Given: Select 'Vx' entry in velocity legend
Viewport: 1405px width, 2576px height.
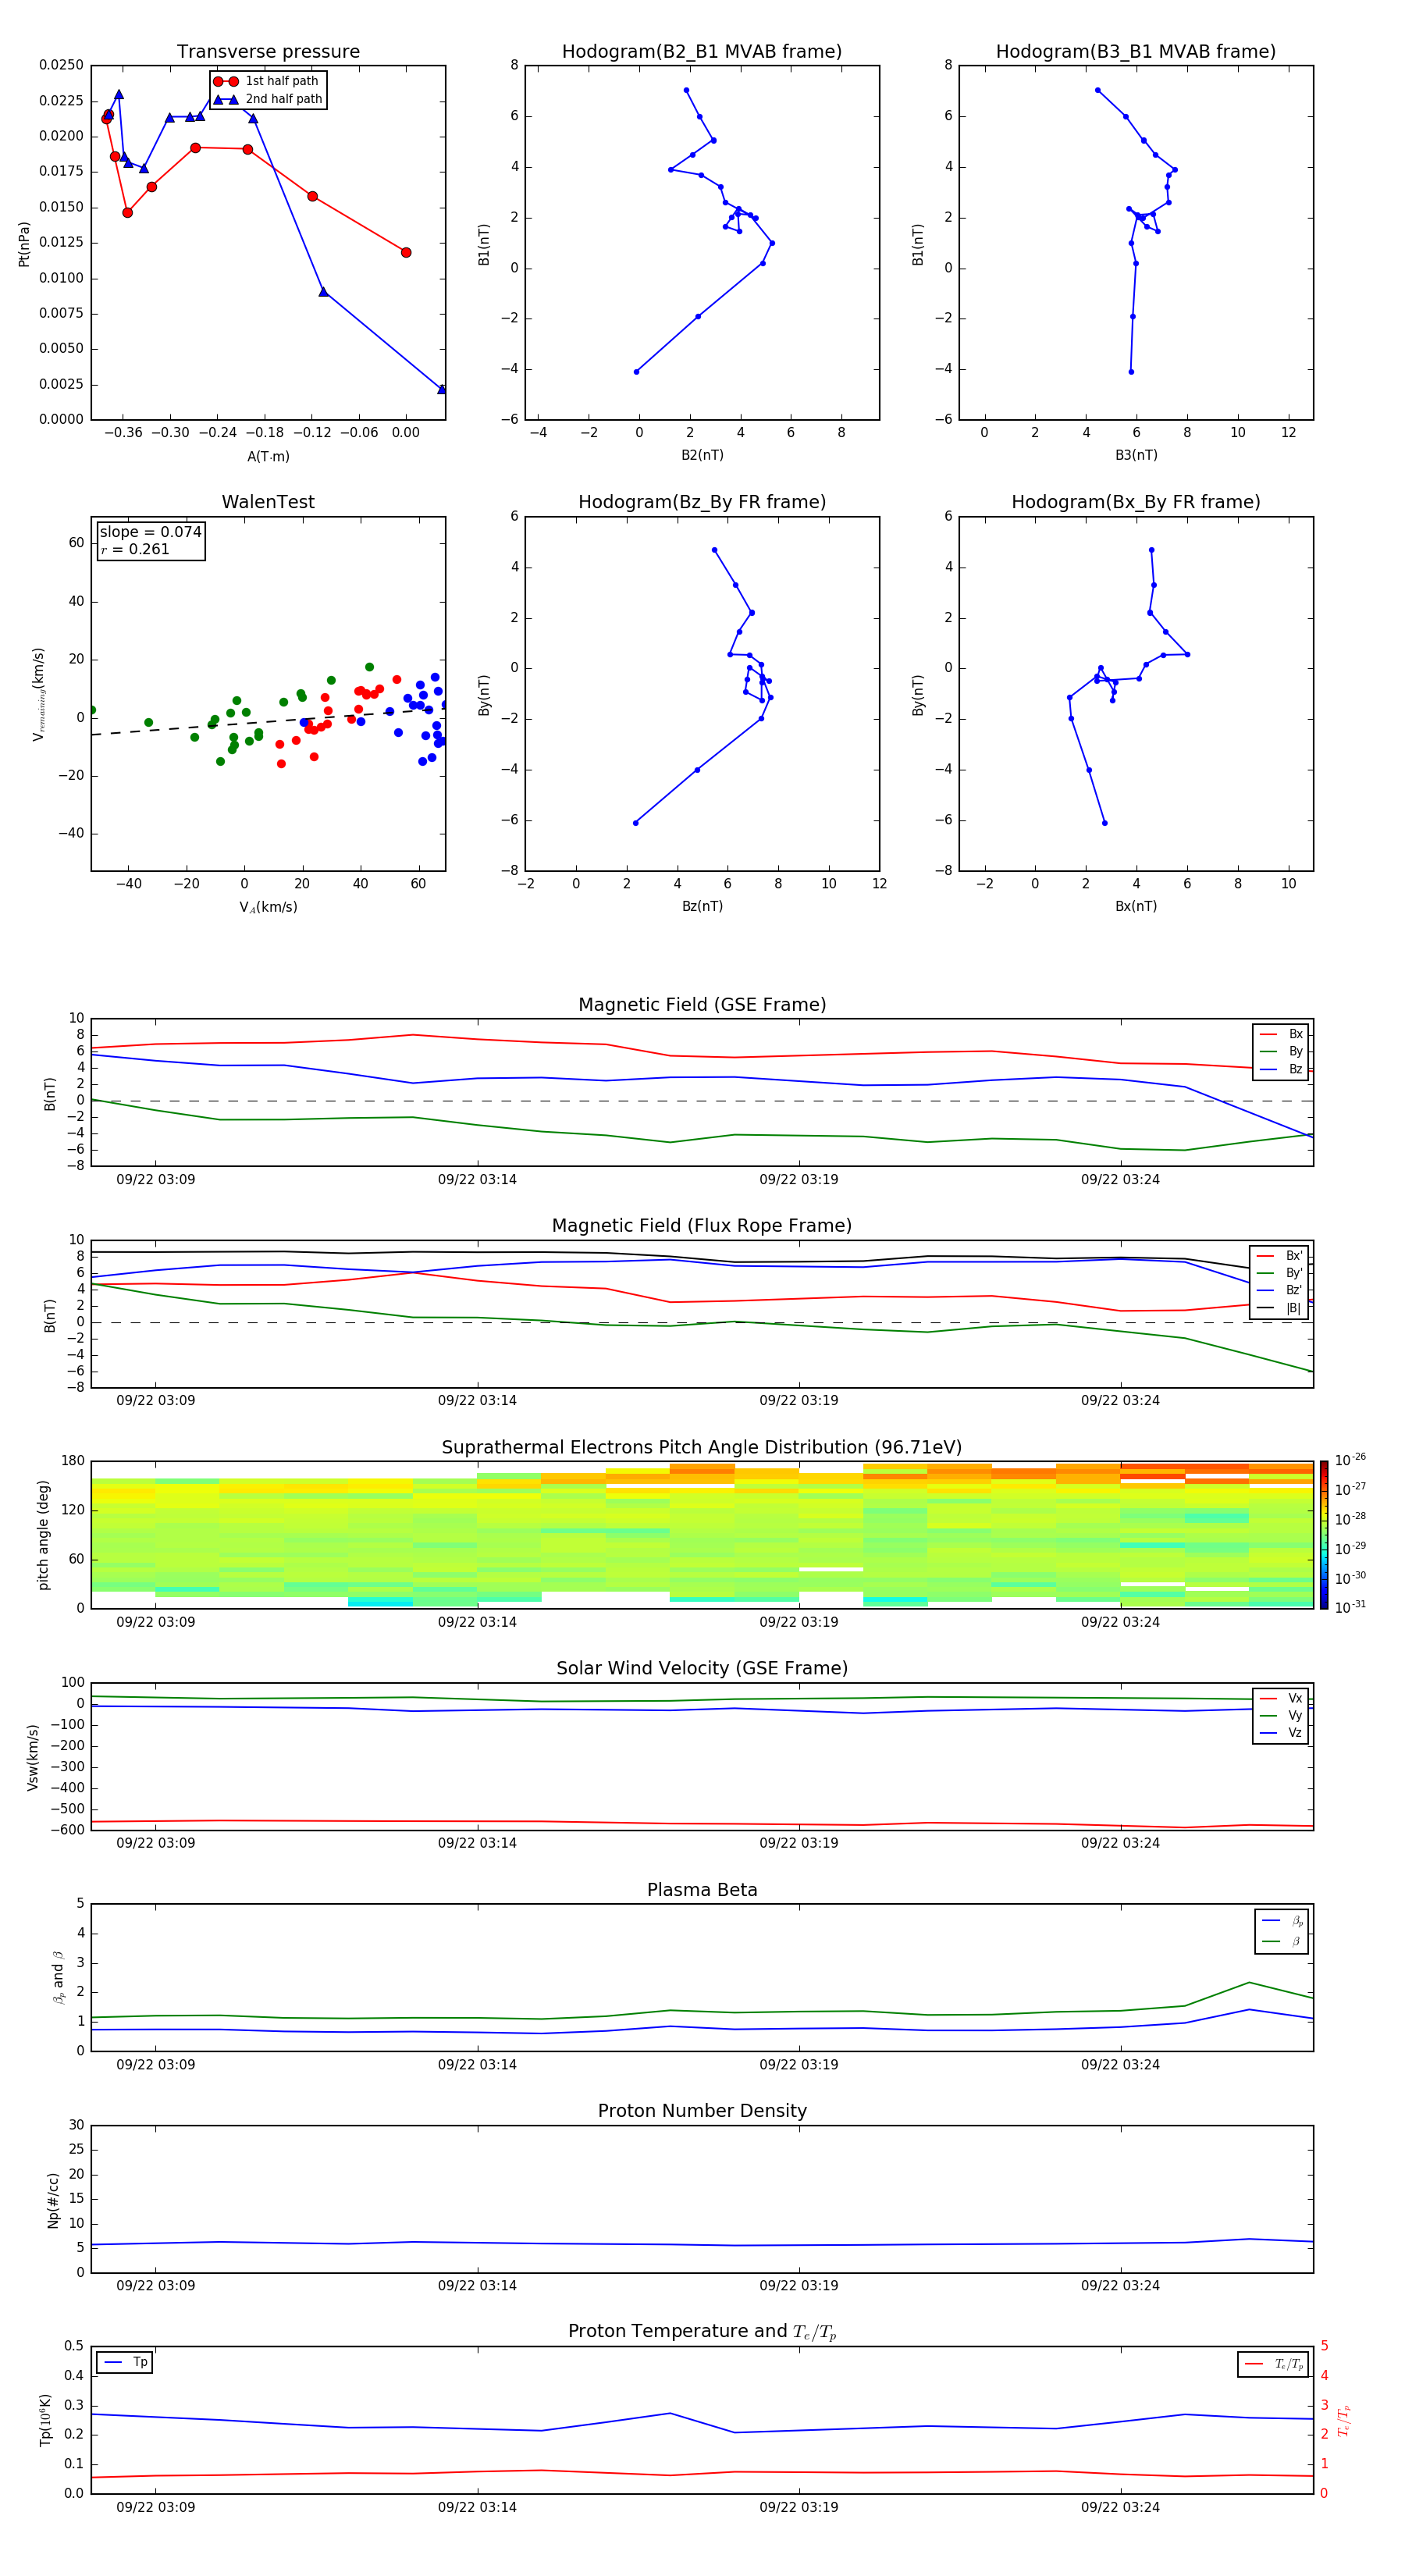Looking at the screenshot, I should (1281, 1698).
